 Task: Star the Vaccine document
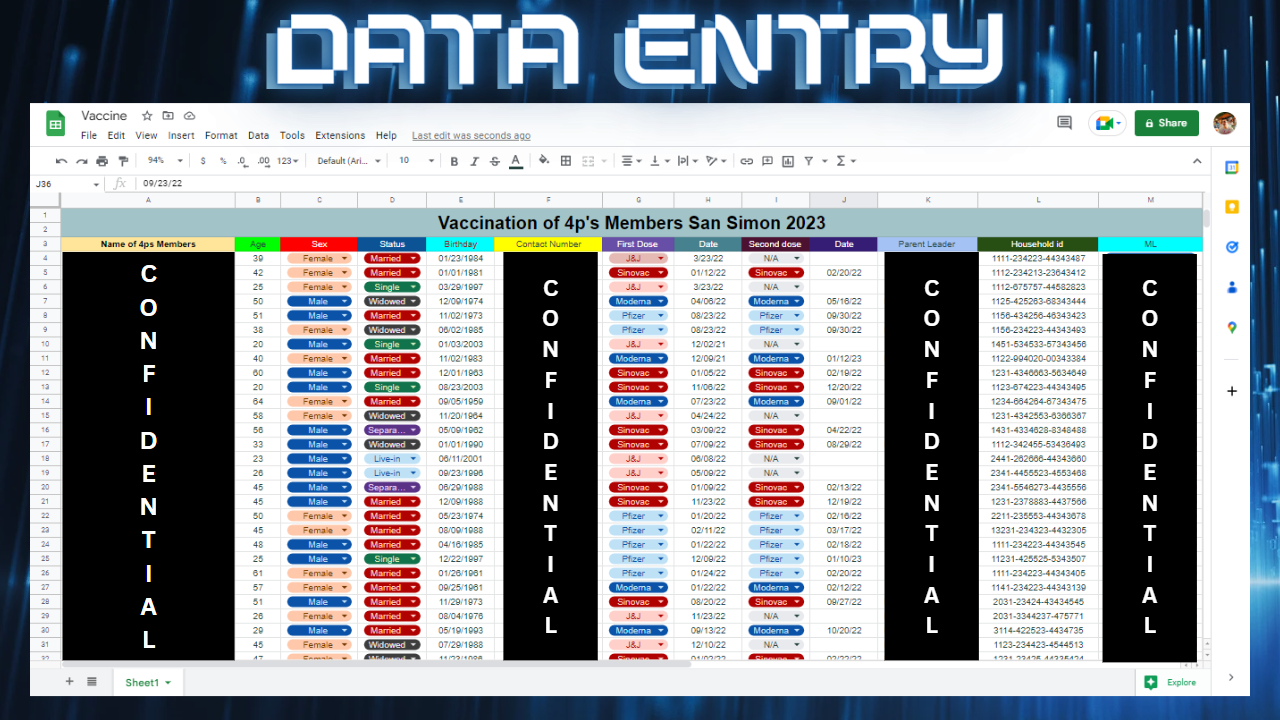point(147,116)
